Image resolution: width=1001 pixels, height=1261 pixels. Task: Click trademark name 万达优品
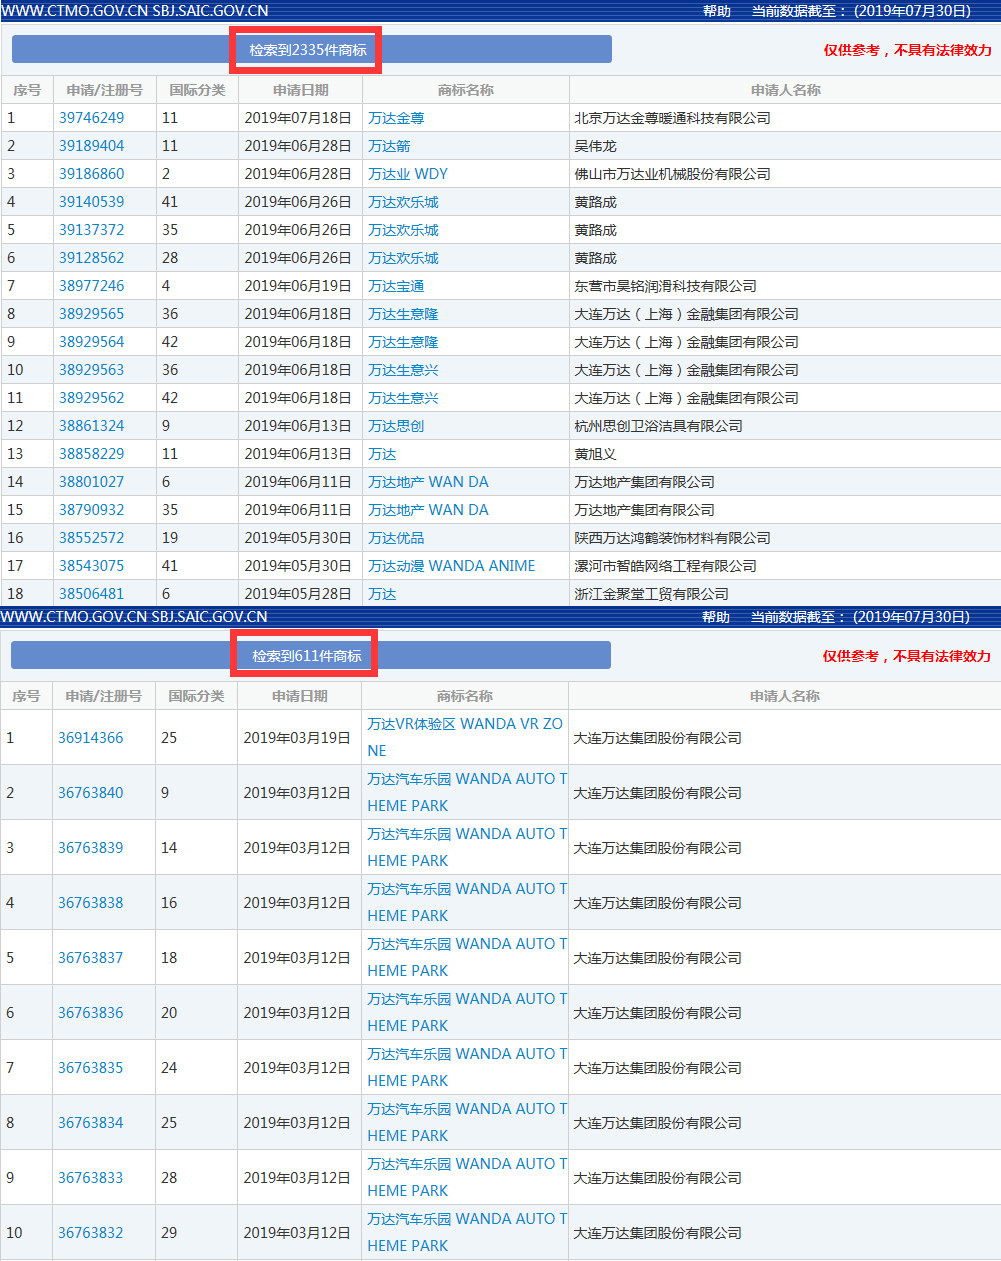coord(396,538)
